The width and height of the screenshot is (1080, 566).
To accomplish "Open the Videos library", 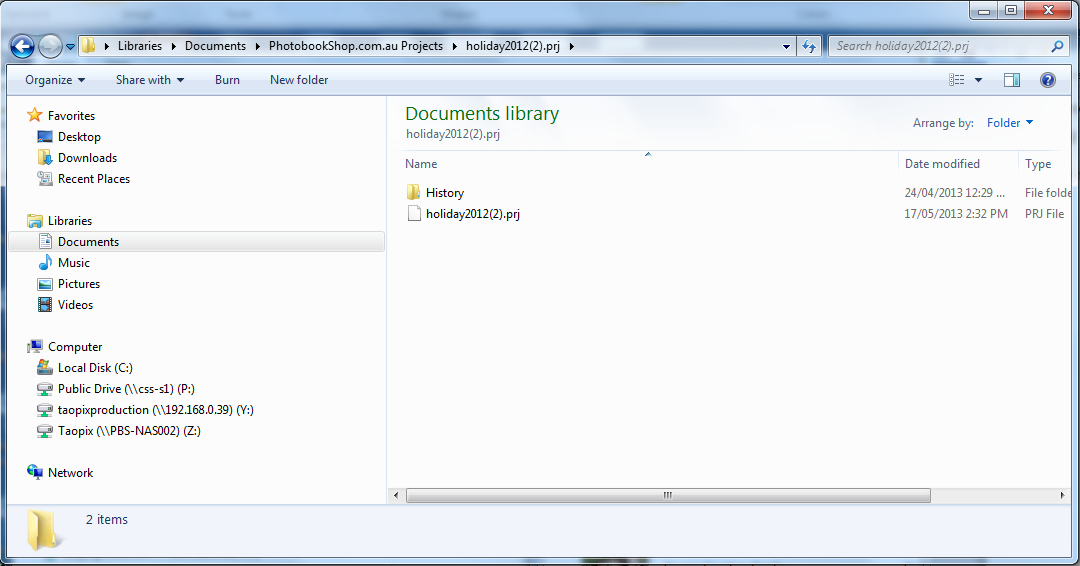I will 75,305.
